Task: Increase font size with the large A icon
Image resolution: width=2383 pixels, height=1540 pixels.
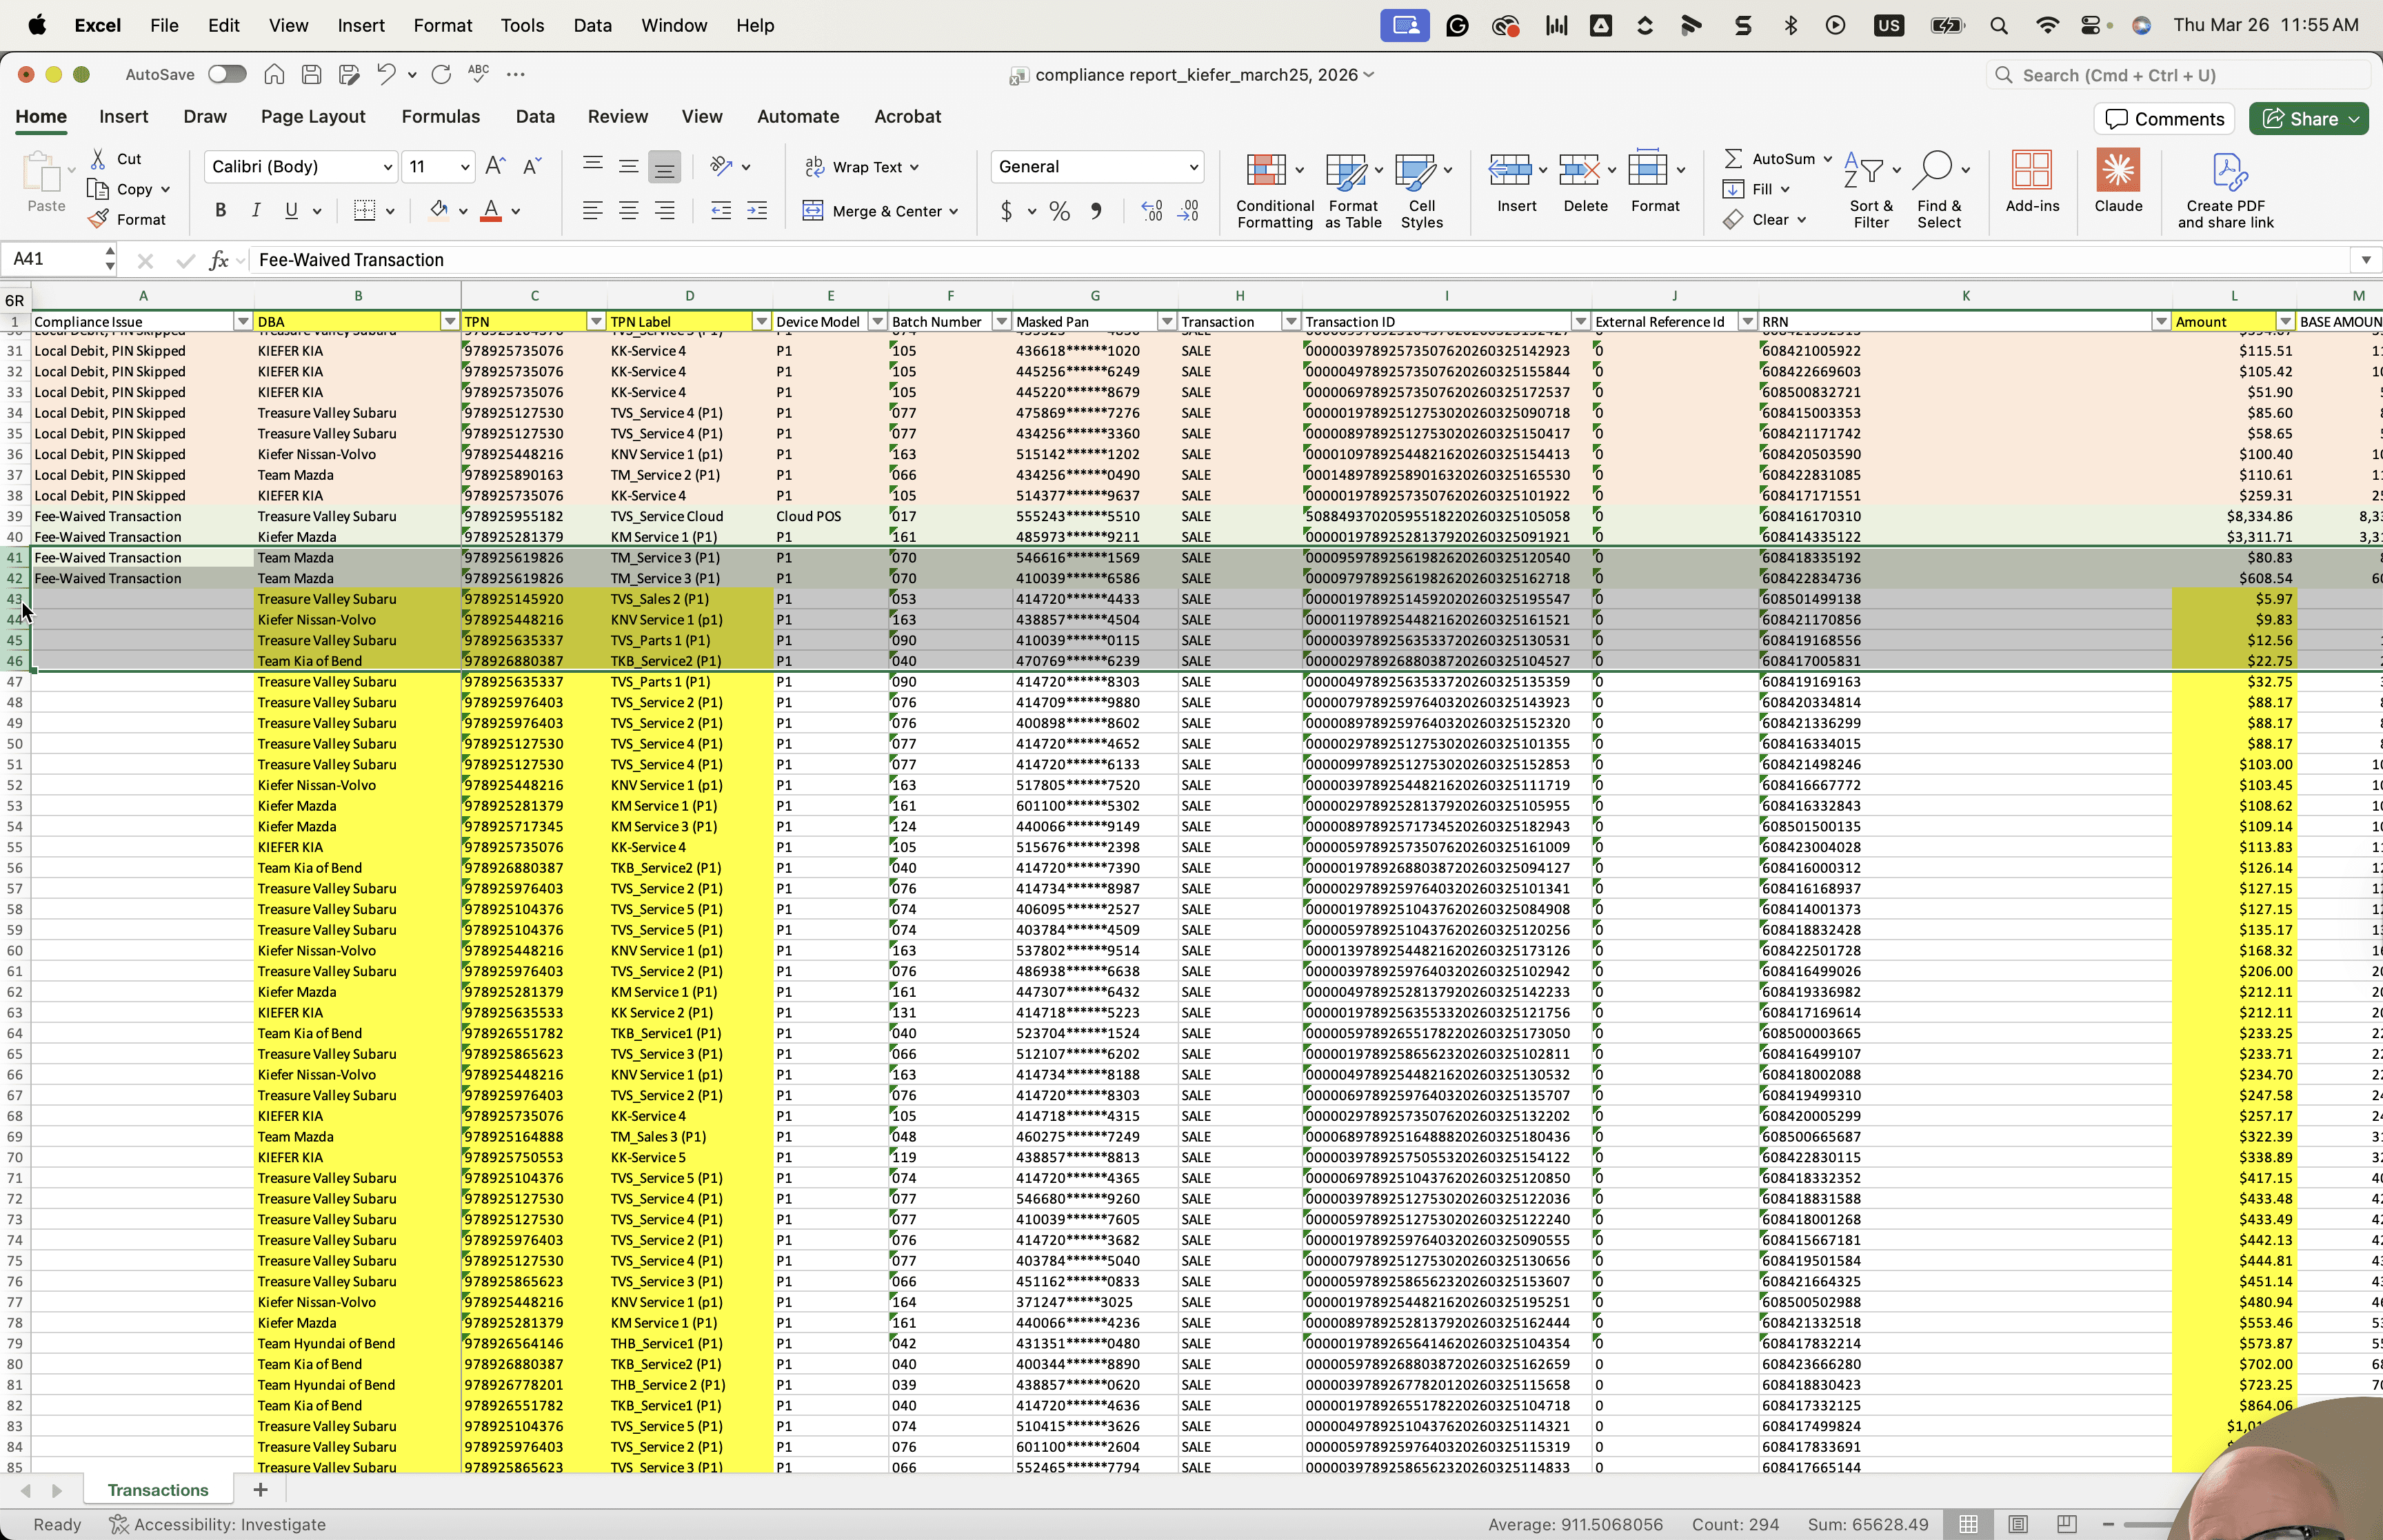Action: (495, 166)
